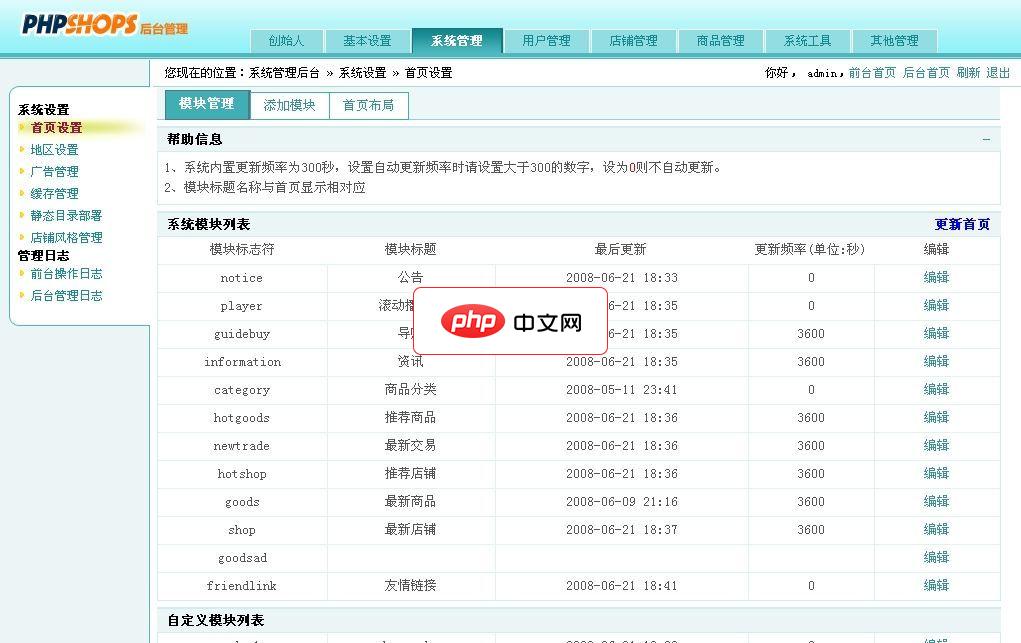
Task: Click 退出 to log out
Action: (x=998, y=72)
